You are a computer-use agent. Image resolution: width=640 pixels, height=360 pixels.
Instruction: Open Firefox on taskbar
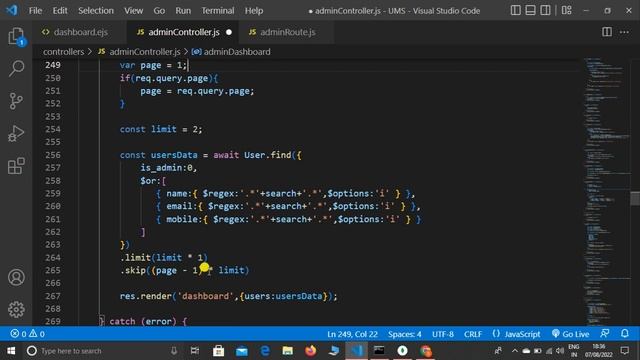[311, 351]
